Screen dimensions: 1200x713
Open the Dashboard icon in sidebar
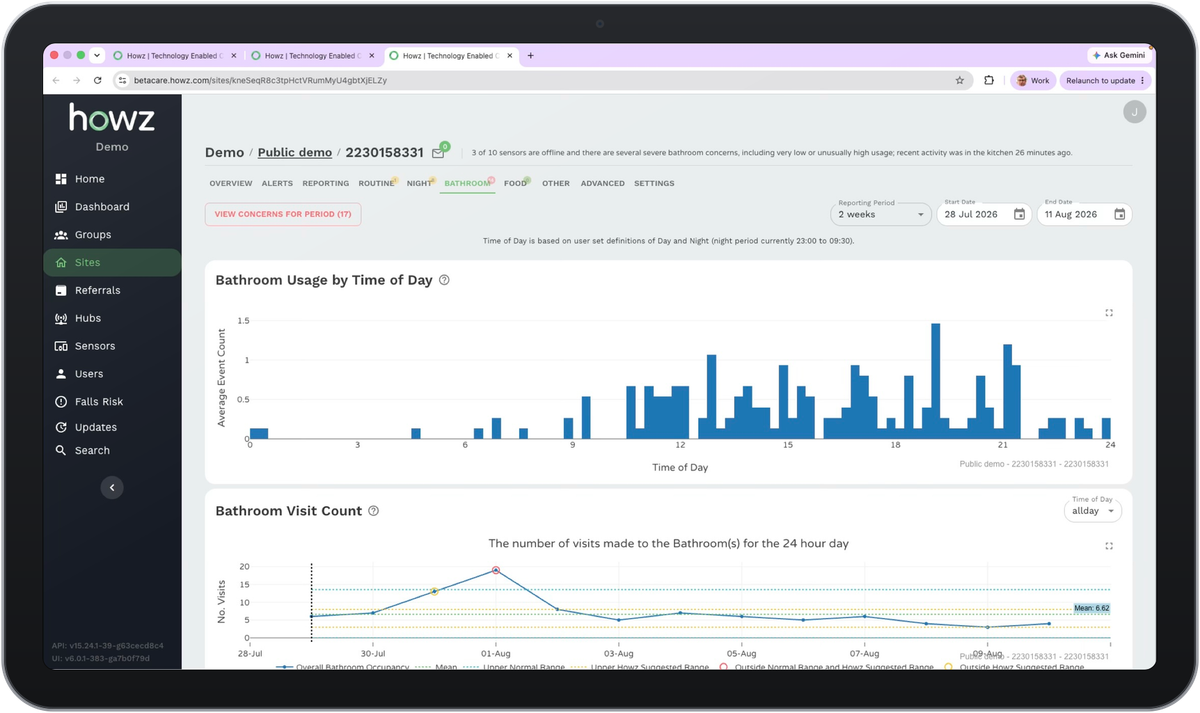point(62,207)
